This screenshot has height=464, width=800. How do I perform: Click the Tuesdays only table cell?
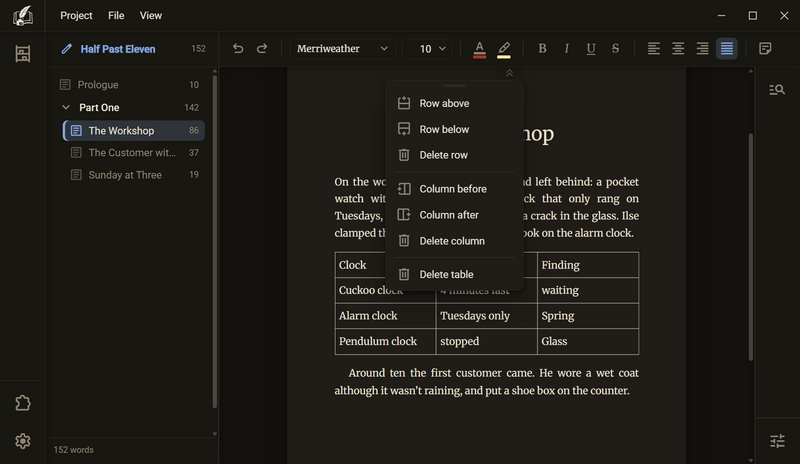point(487,315)
